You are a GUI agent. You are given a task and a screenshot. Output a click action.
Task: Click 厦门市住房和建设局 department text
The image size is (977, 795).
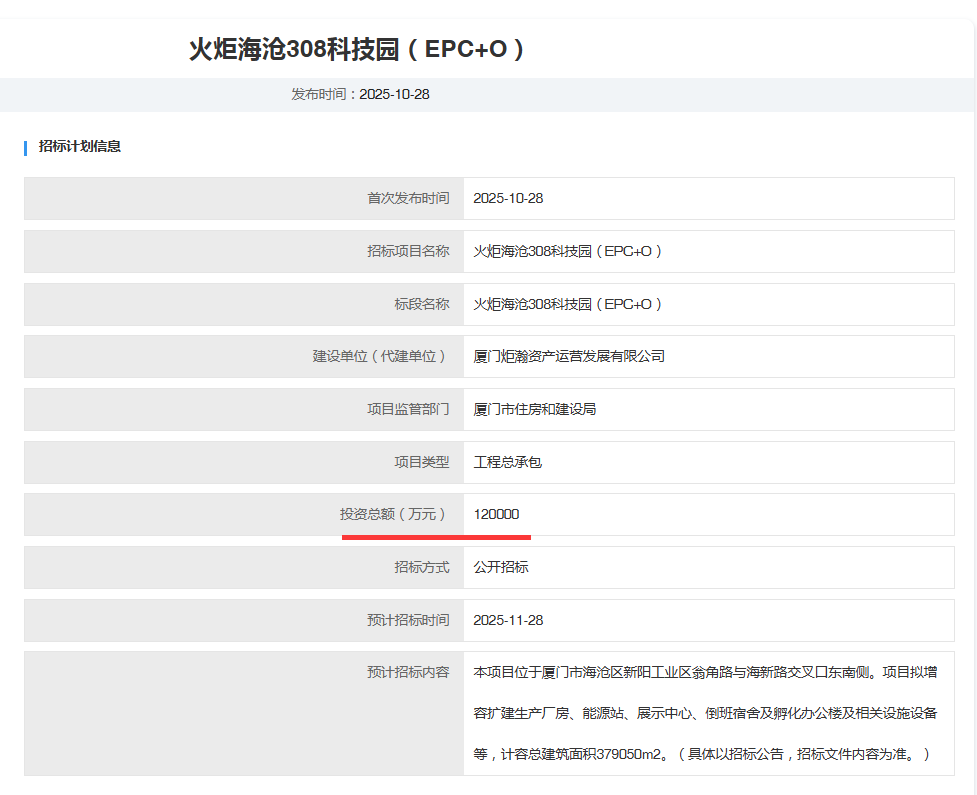click(x=535, y=409)
